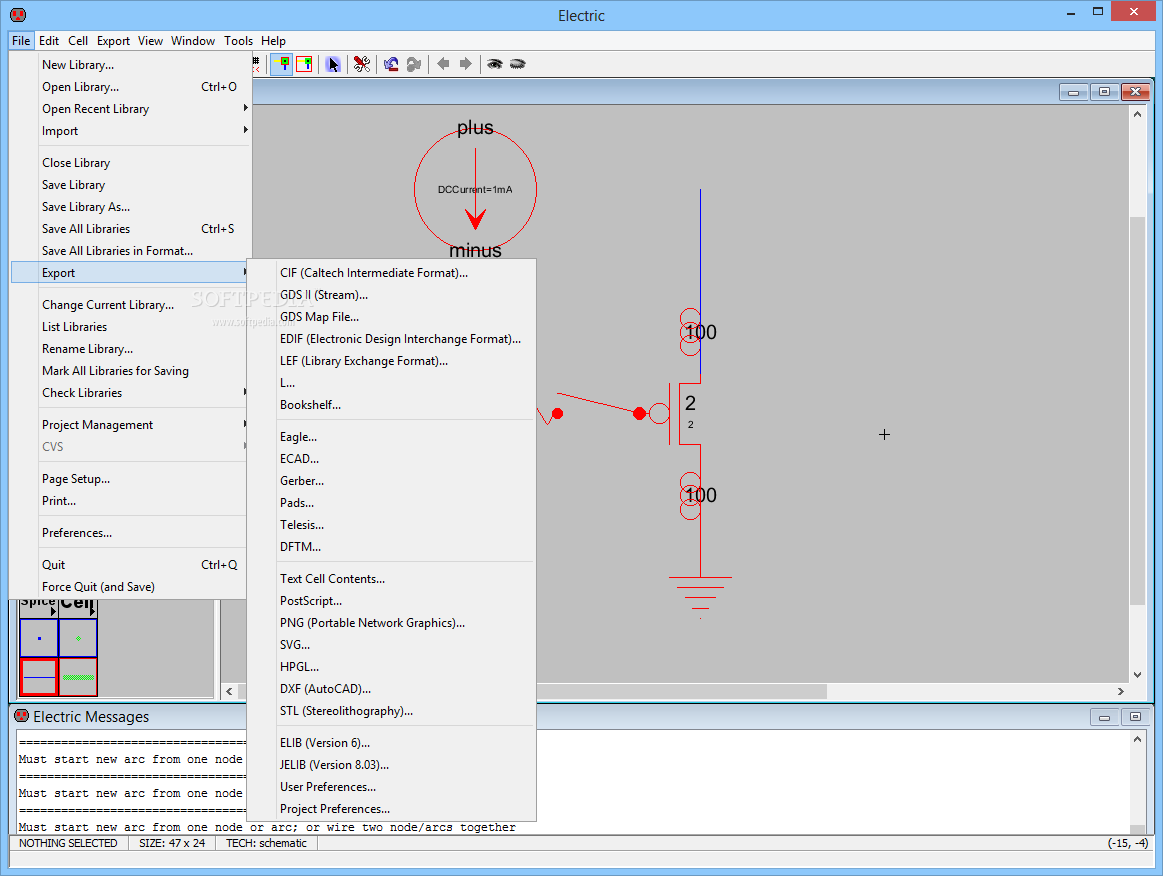Expand the Import submenu
Image resolution: width=1163 pixels, height=876 pixels.
click(131, 131)
